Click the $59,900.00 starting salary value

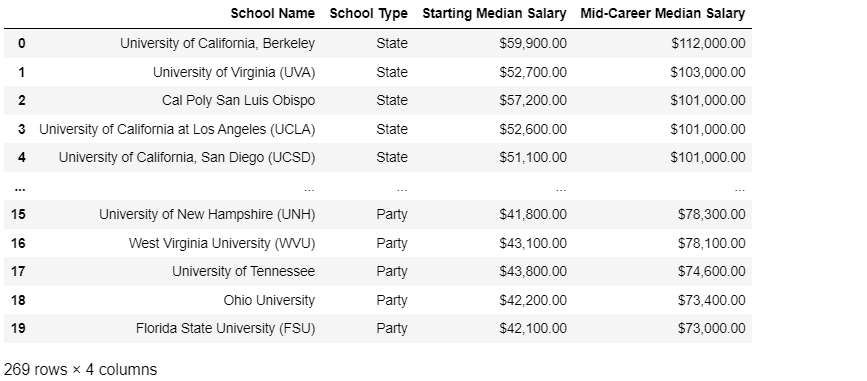[533, 43]
